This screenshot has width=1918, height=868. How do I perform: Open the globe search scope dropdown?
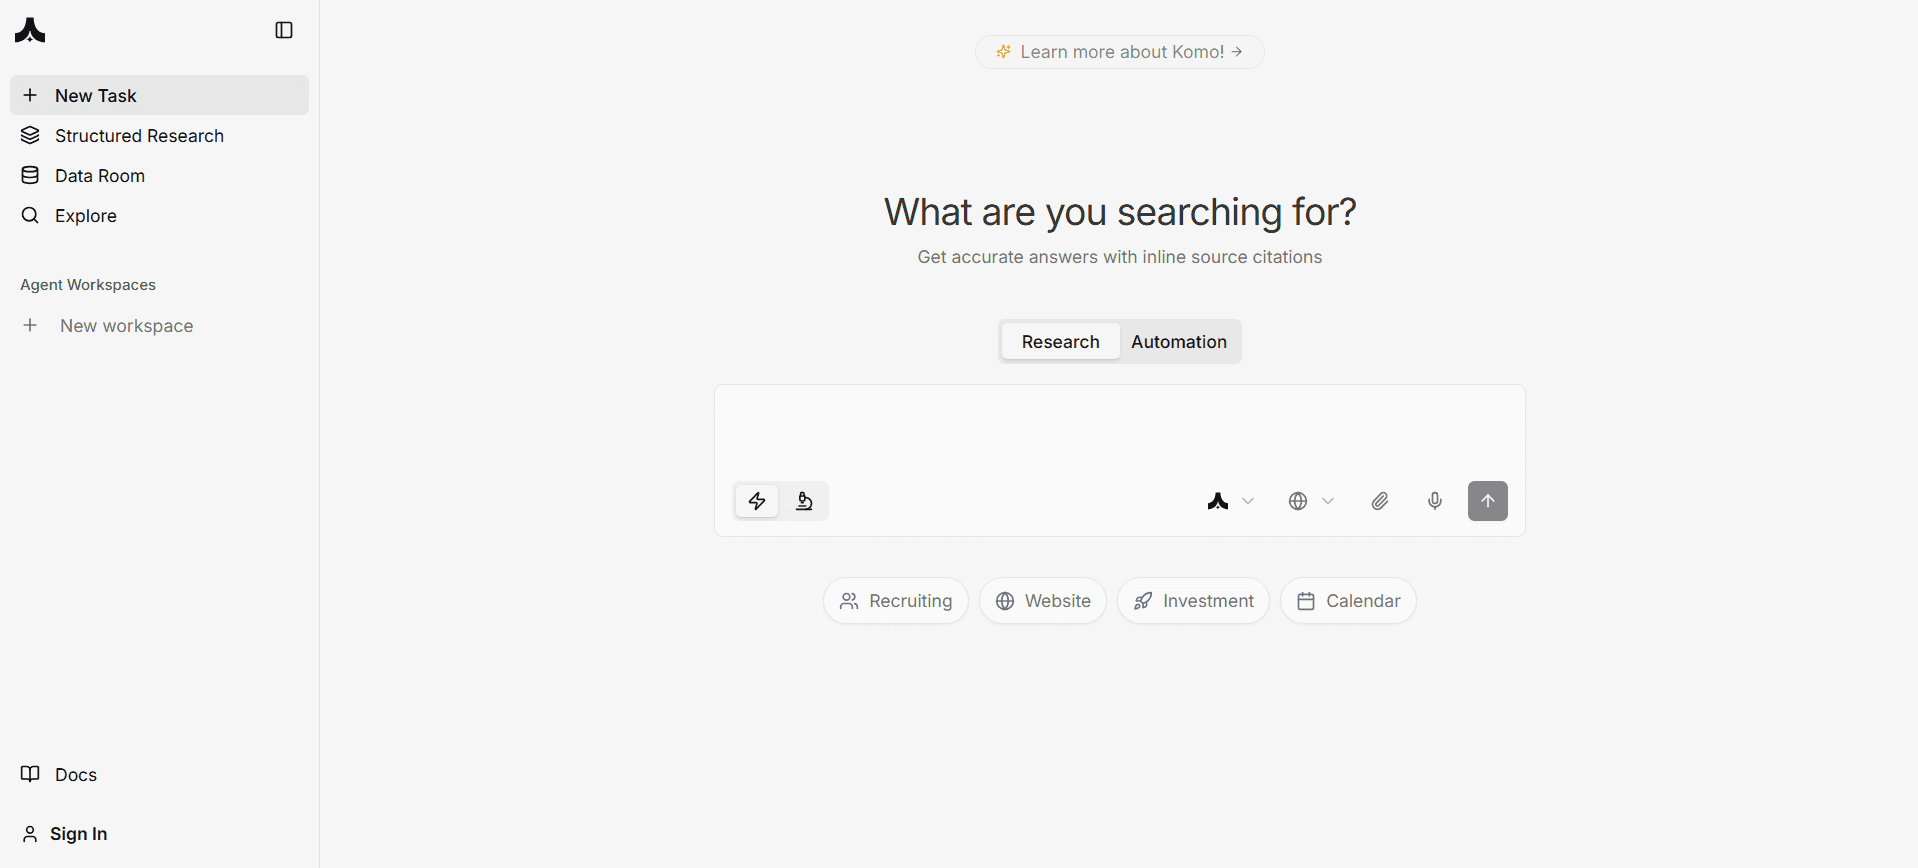tap(1311, 501)
